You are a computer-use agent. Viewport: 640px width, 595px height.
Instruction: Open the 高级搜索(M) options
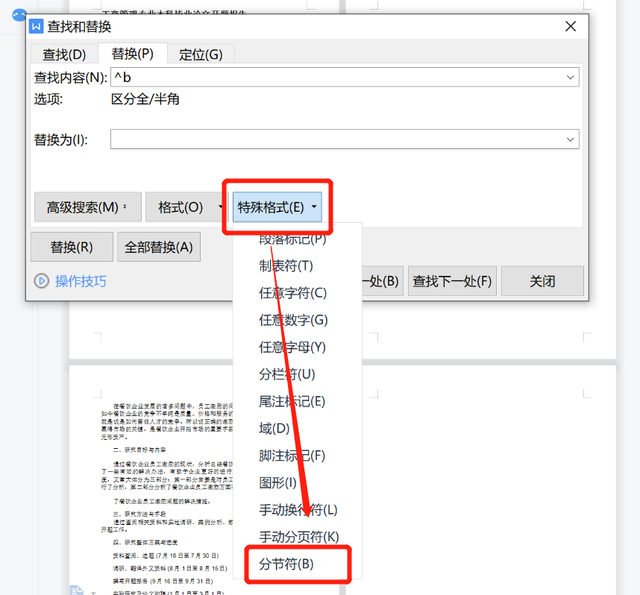click(88, 207)
